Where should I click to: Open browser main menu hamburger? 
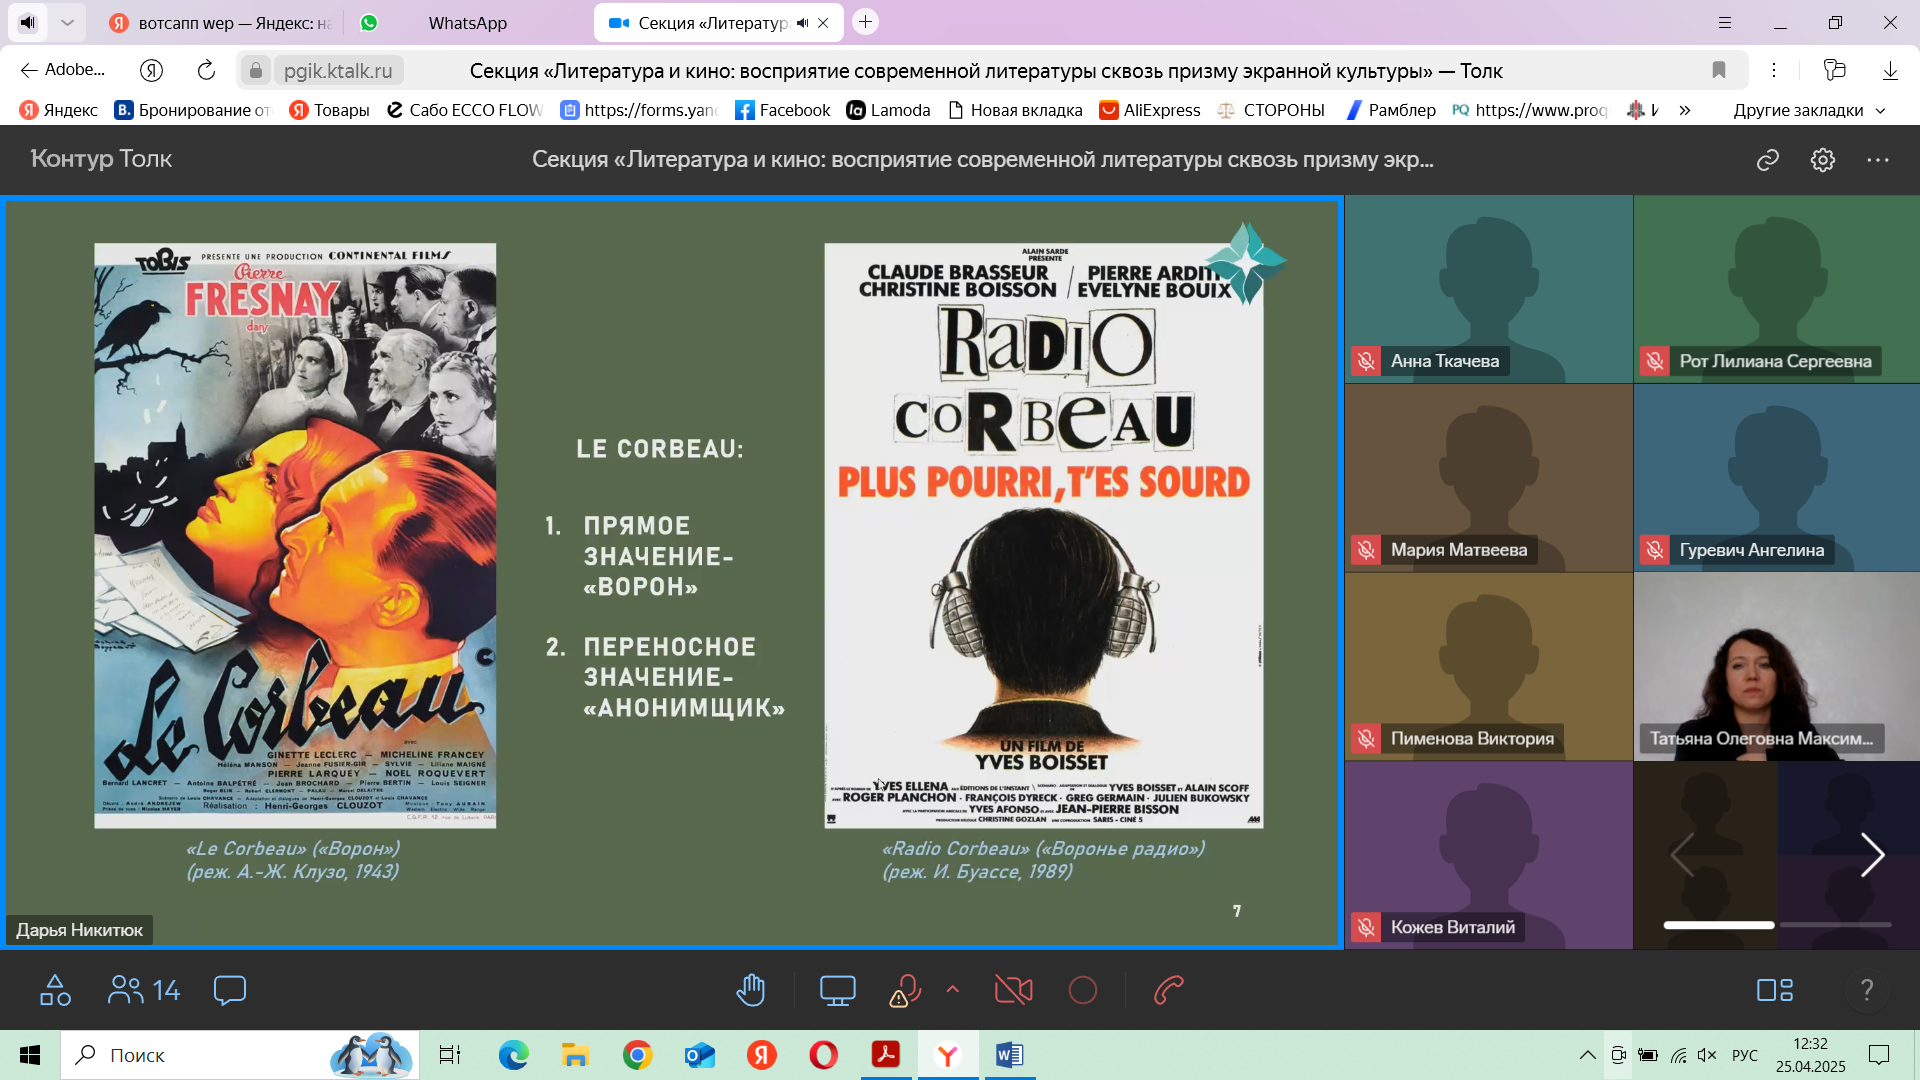1724,22
